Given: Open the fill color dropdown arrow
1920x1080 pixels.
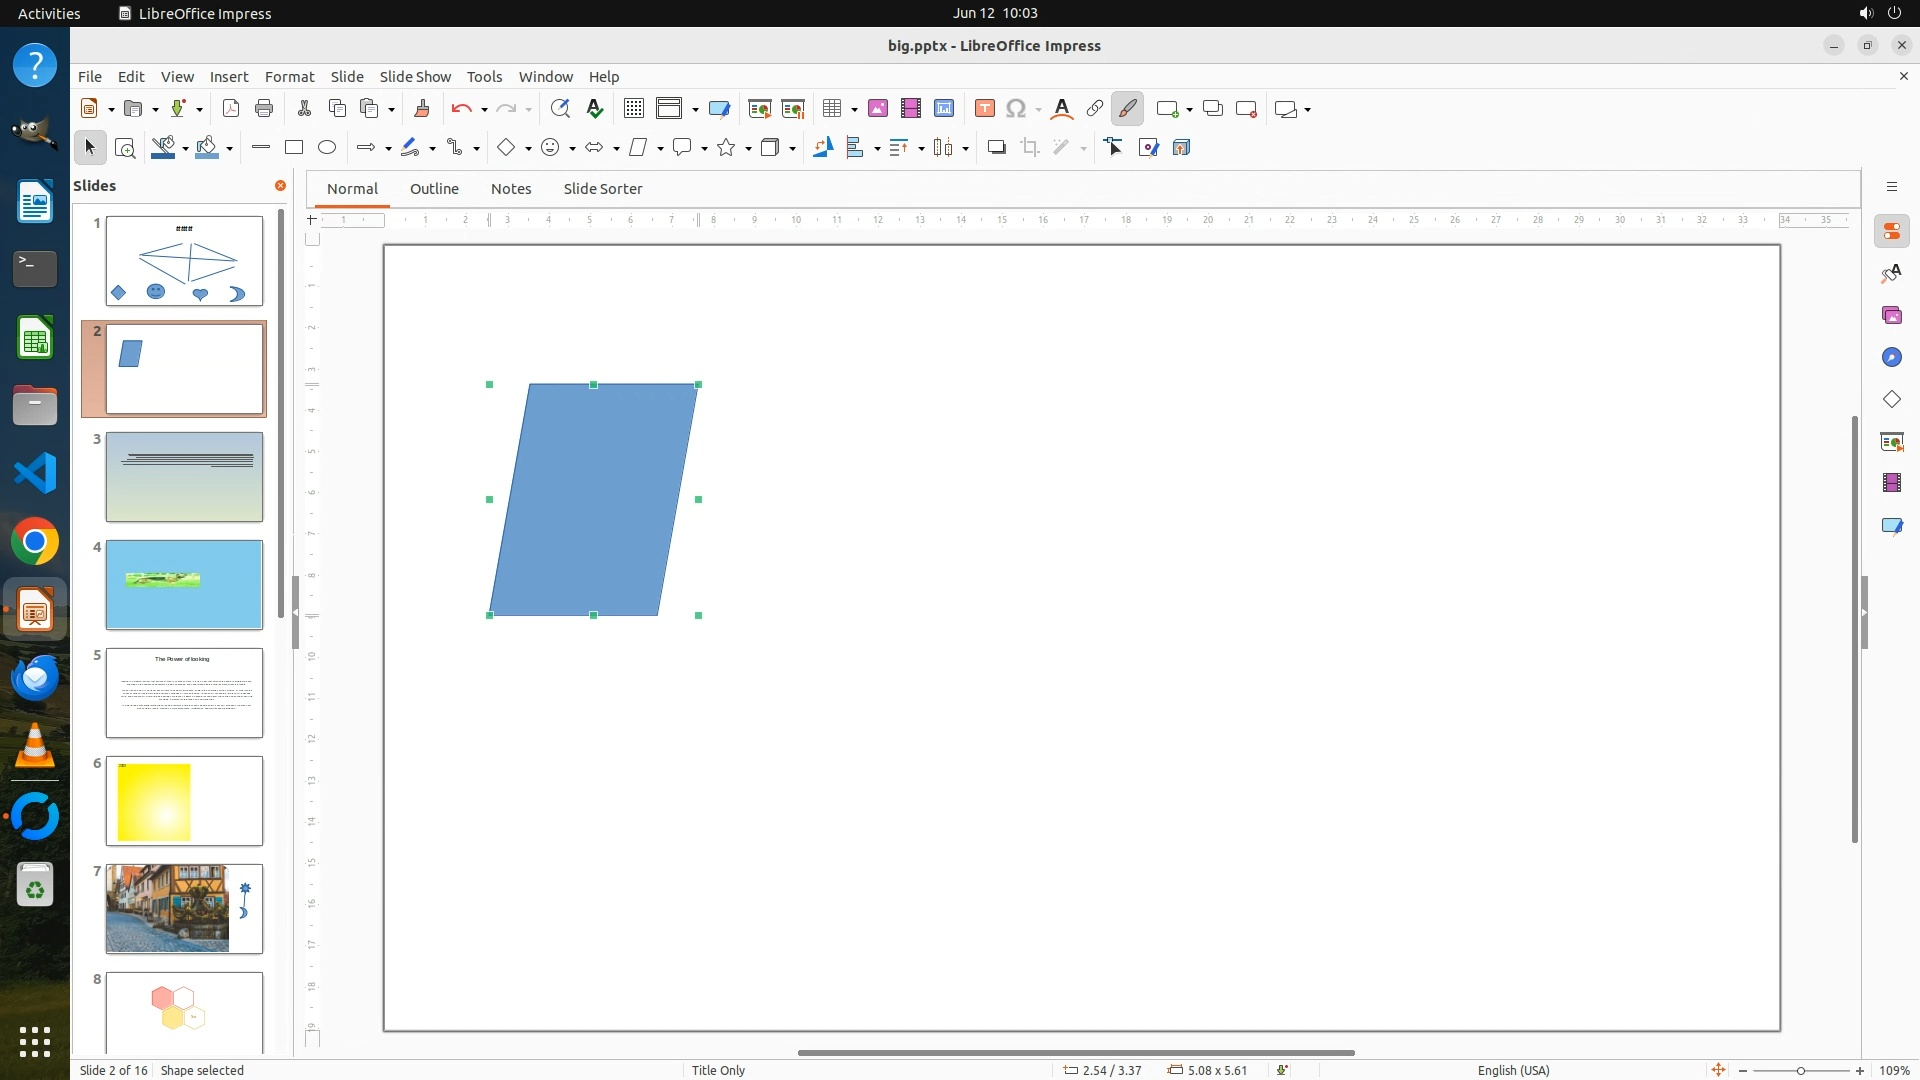Looking at the screenshot, I should (230, 149).
